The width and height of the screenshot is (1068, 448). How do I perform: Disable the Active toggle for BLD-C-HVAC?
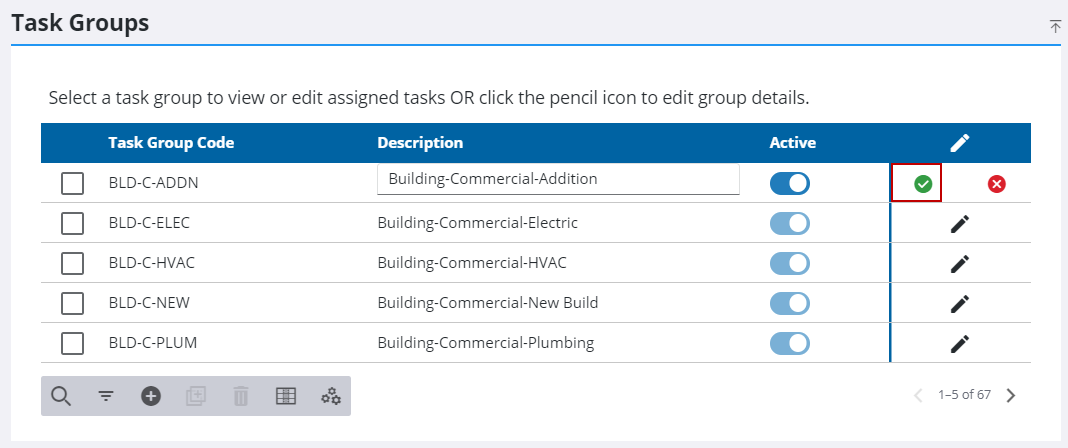pos(790,263)
